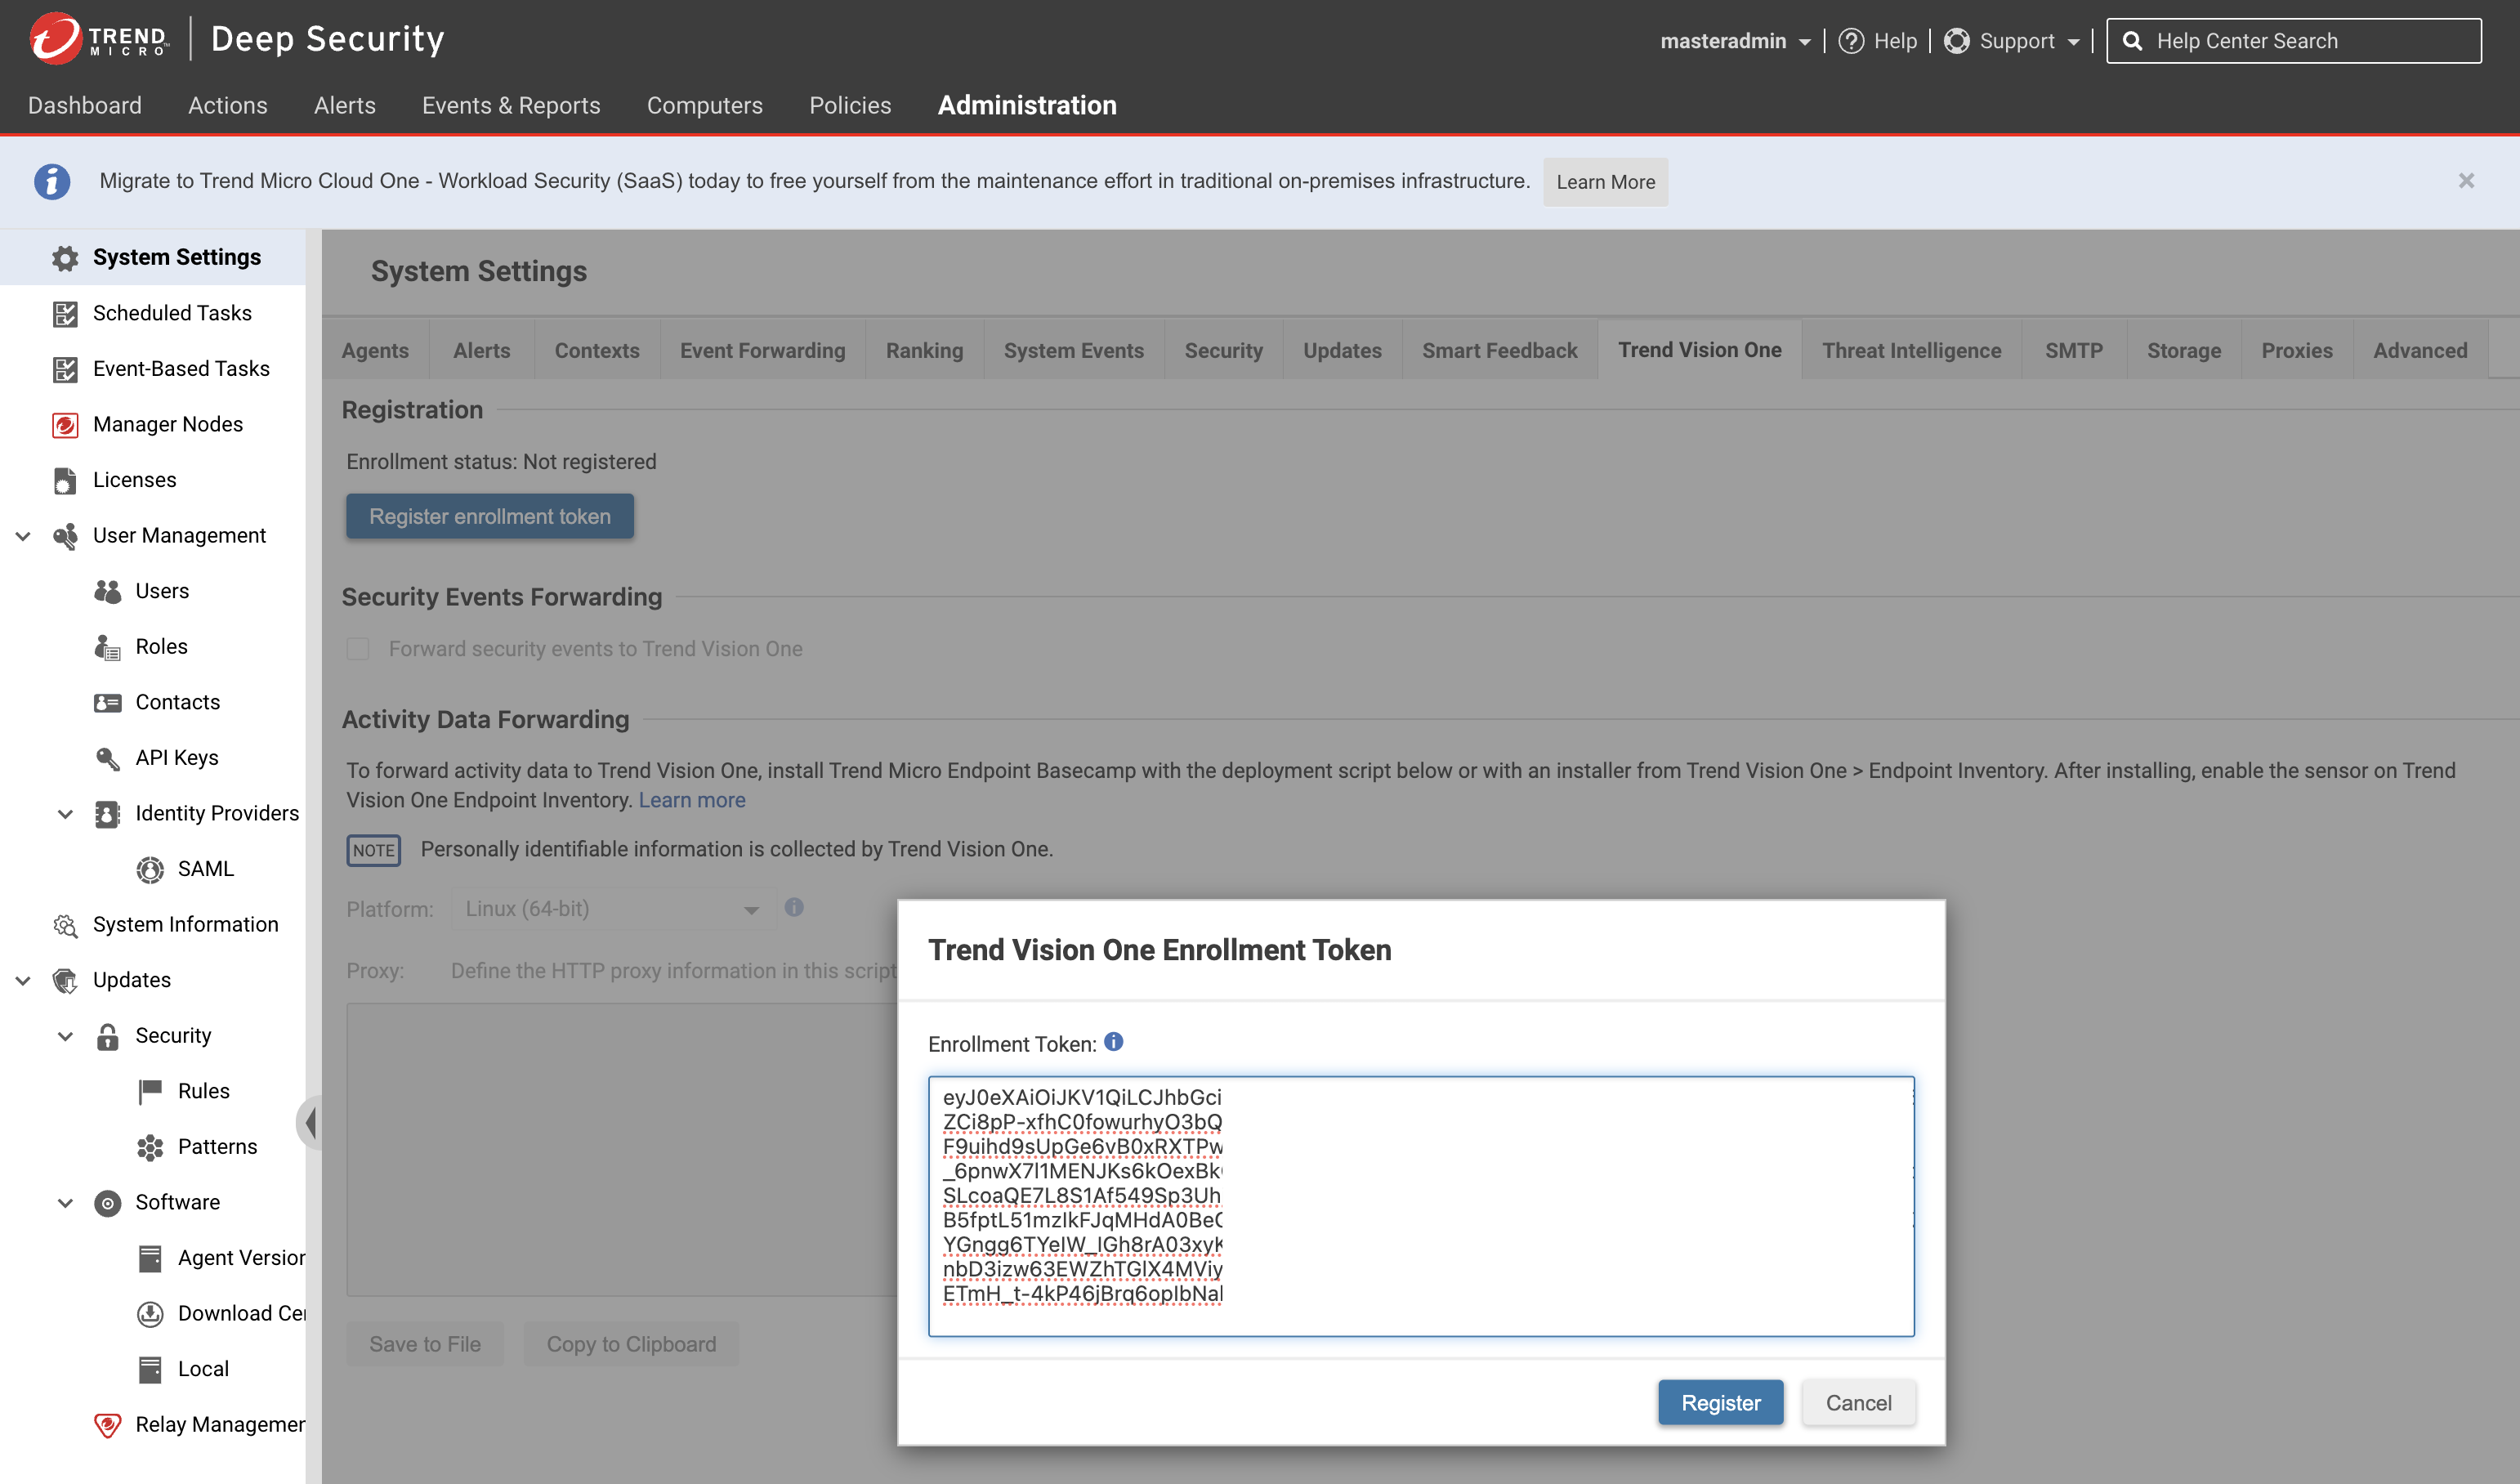Collapse the Security tree node under Updates
2520x1484 pixels.
pos(65,1036)
